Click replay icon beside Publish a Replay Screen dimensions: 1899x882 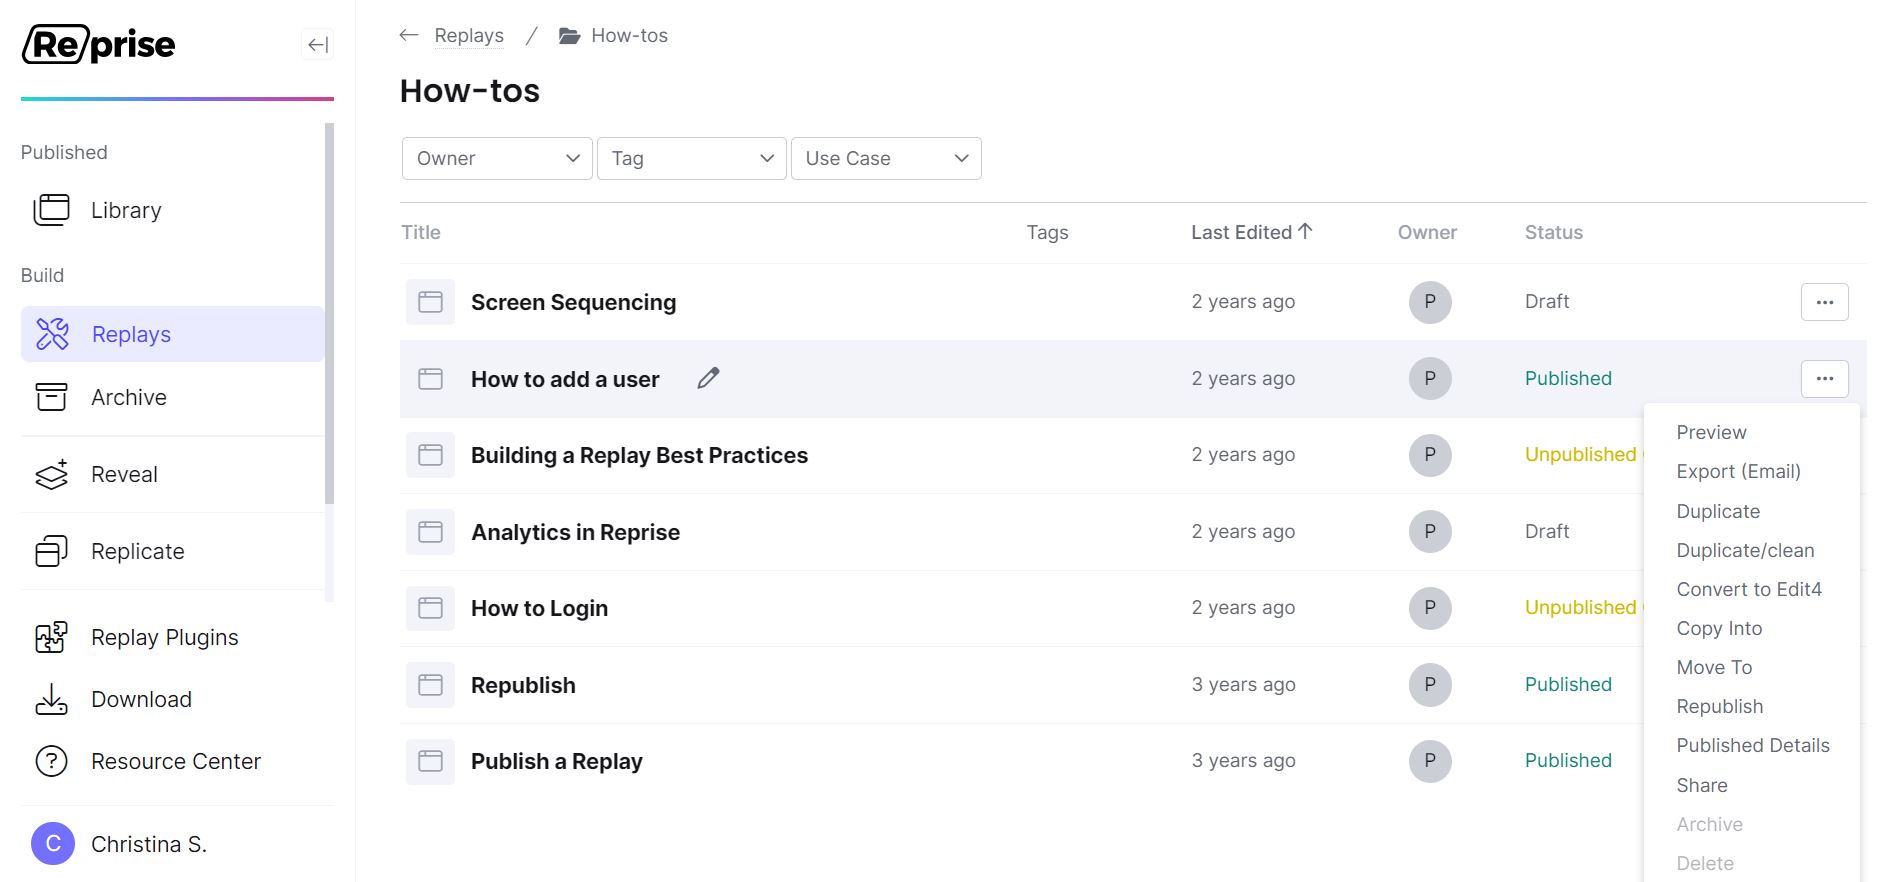pyautogui.click(x=431, y=761)
